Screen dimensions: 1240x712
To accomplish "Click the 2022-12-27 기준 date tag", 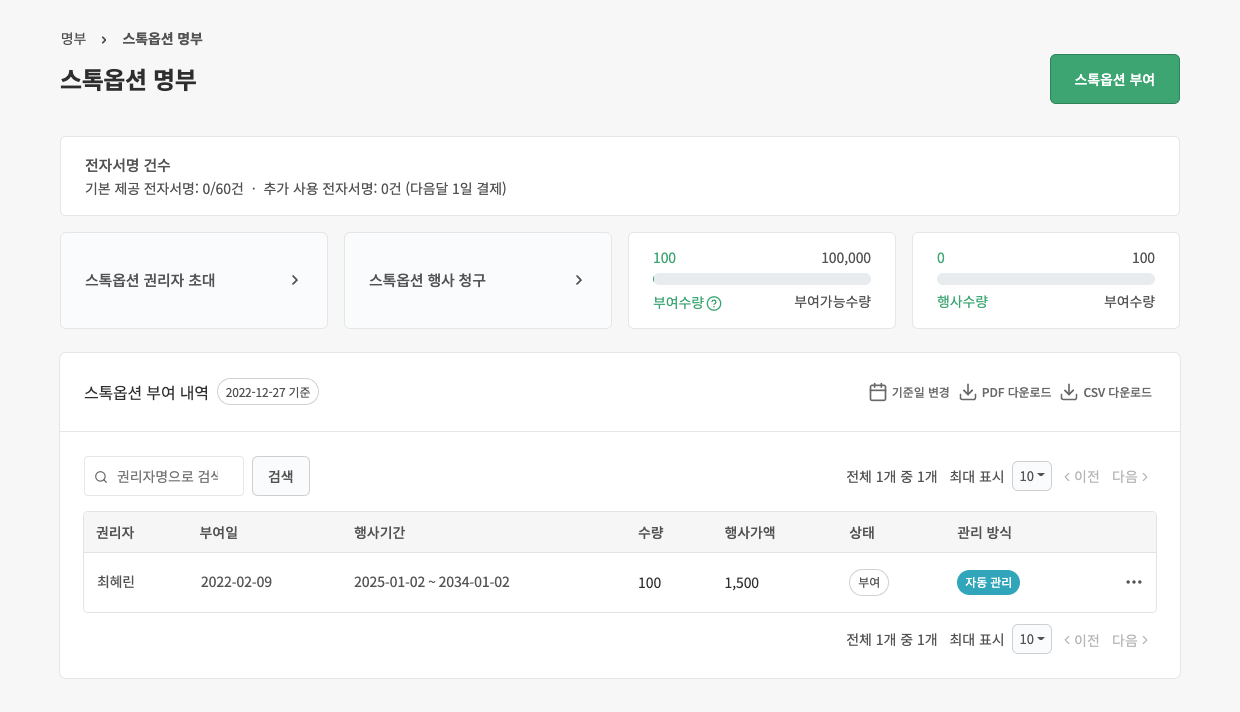I will point(267,392).
